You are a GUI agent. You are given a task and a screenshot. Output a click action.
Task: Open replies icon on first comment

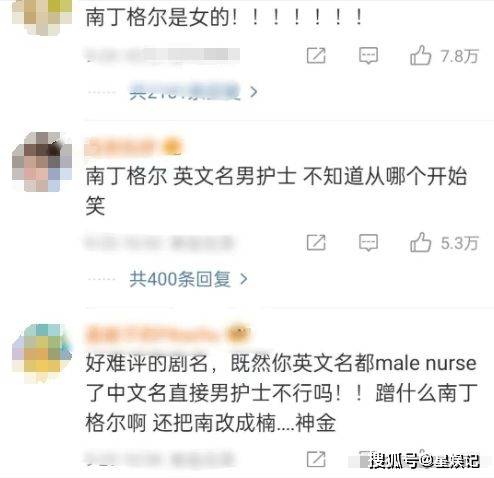(x=368, y=55)
